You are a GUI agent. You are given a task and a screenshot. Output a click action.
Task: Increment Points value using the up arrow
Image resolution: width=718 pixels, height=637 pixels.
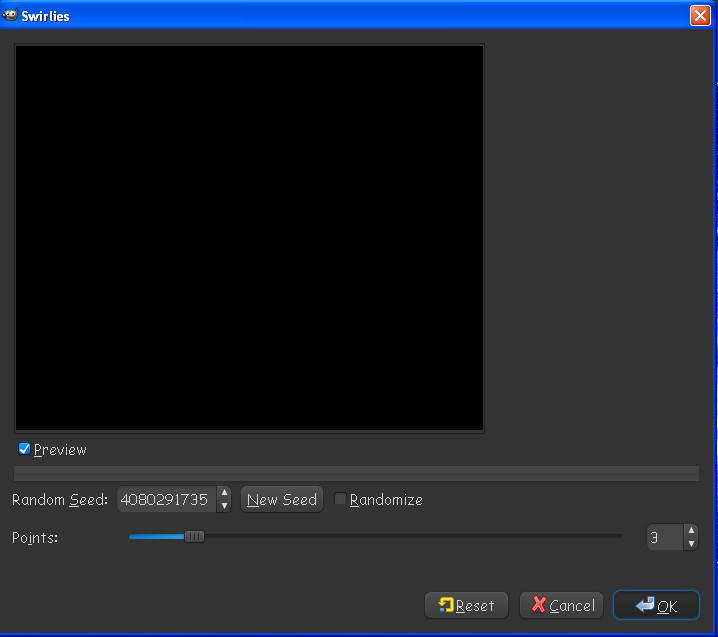[690, 531]
